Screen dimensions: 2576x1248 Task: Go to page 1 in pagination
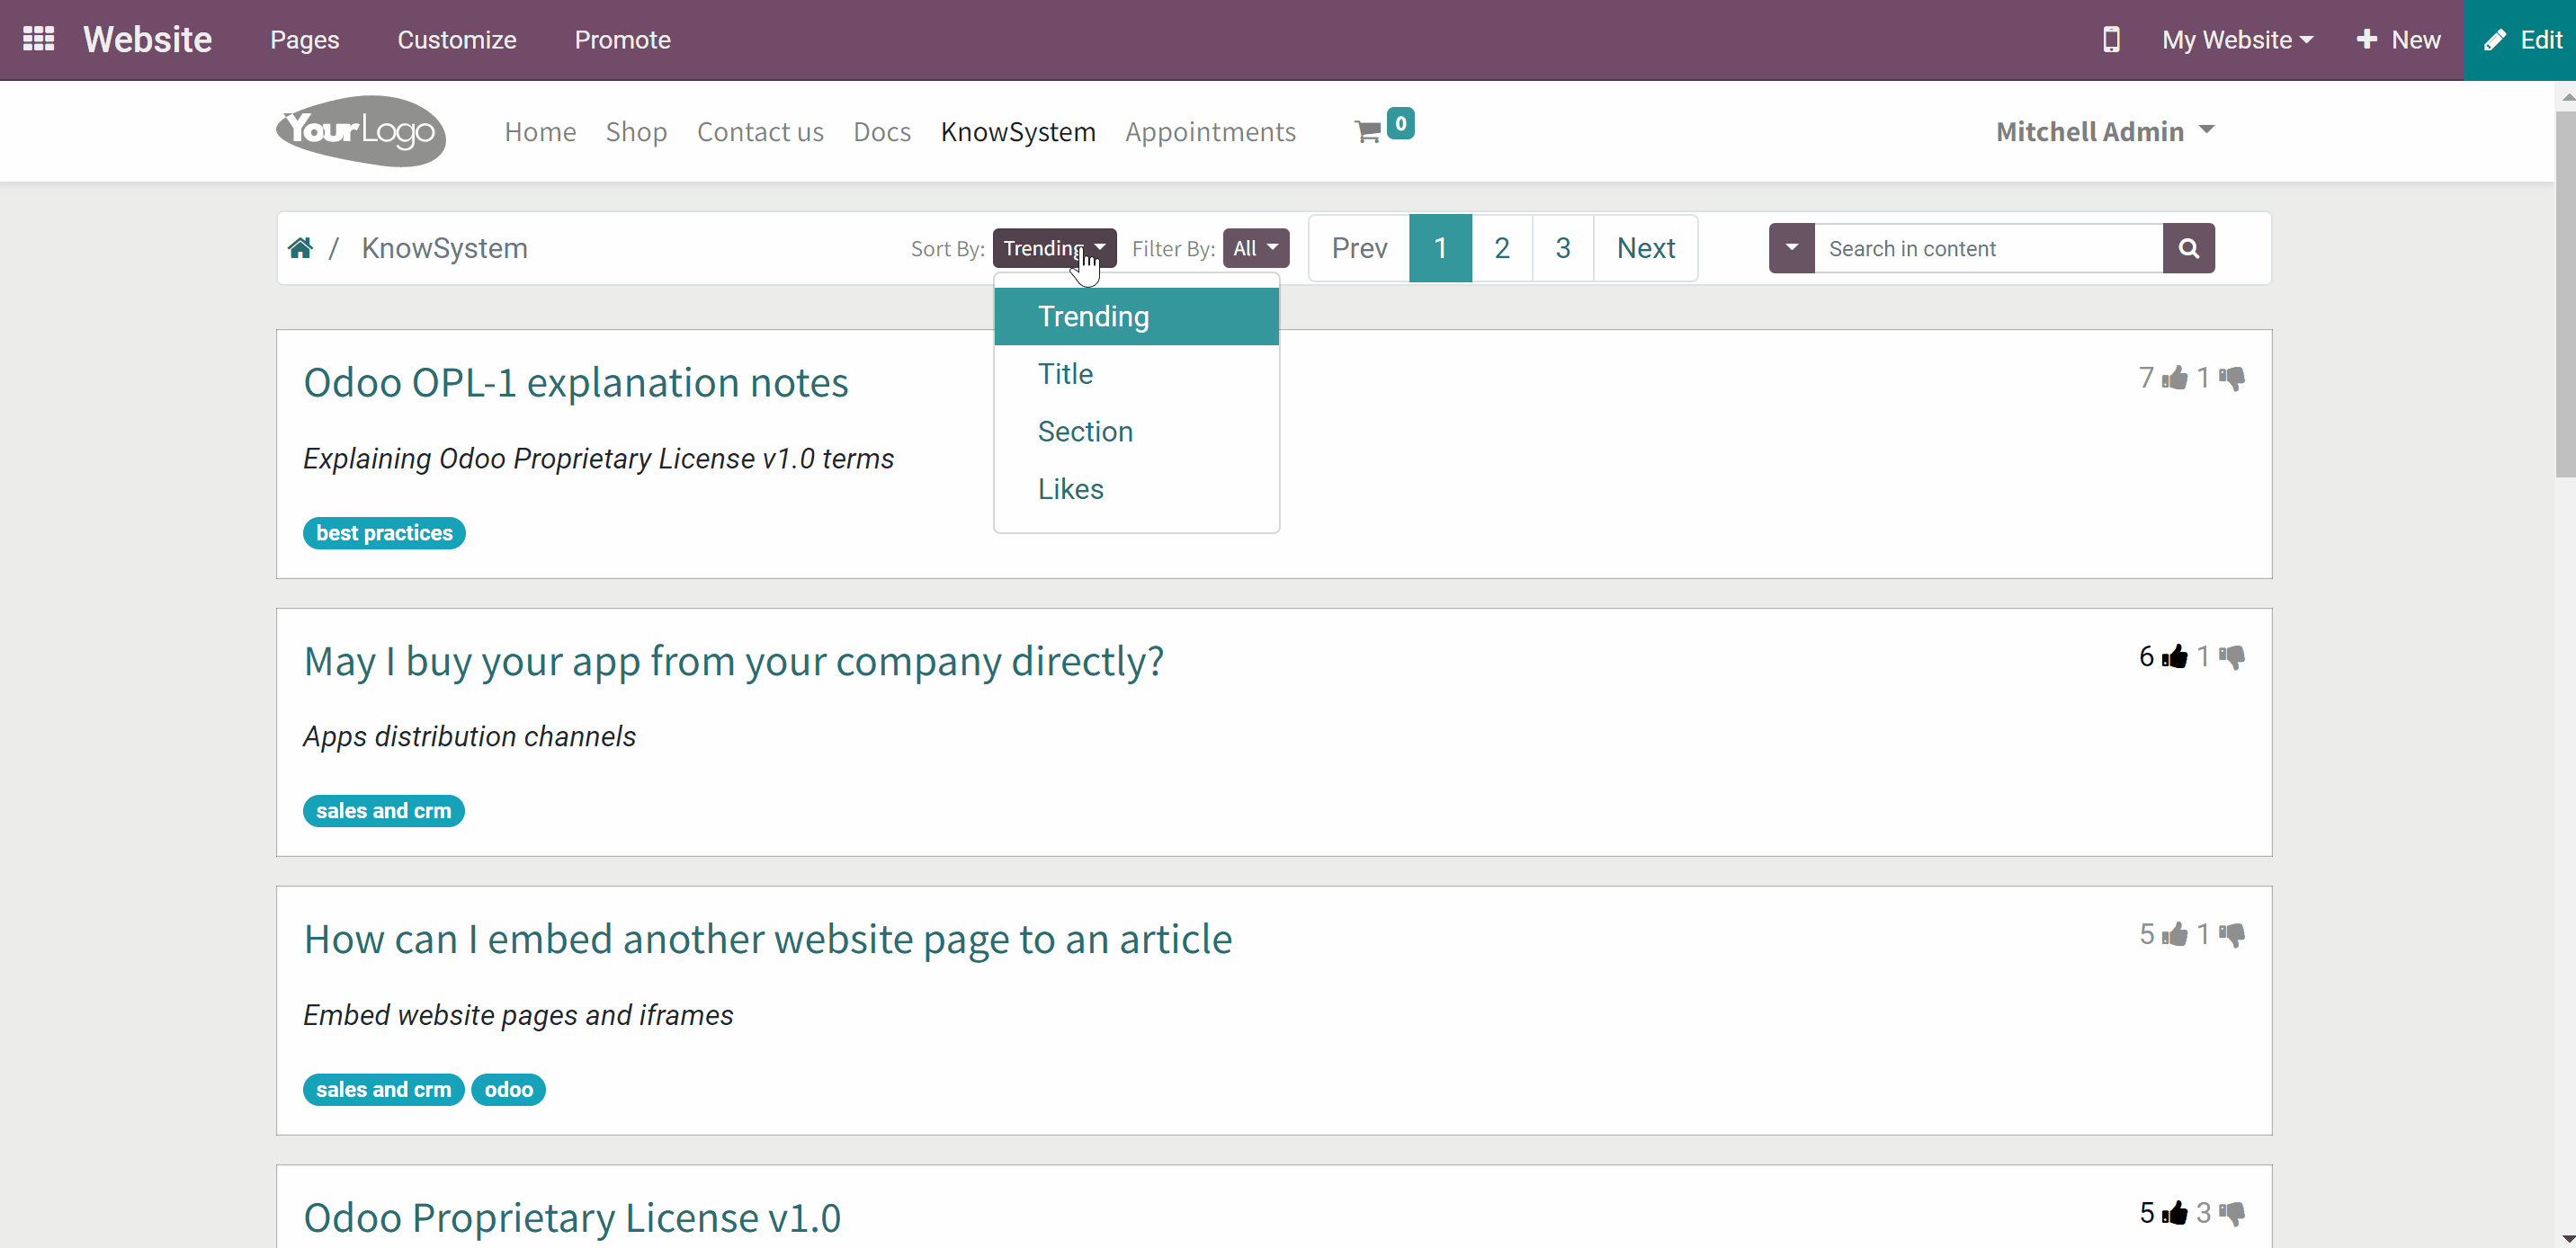point(1440,248)
